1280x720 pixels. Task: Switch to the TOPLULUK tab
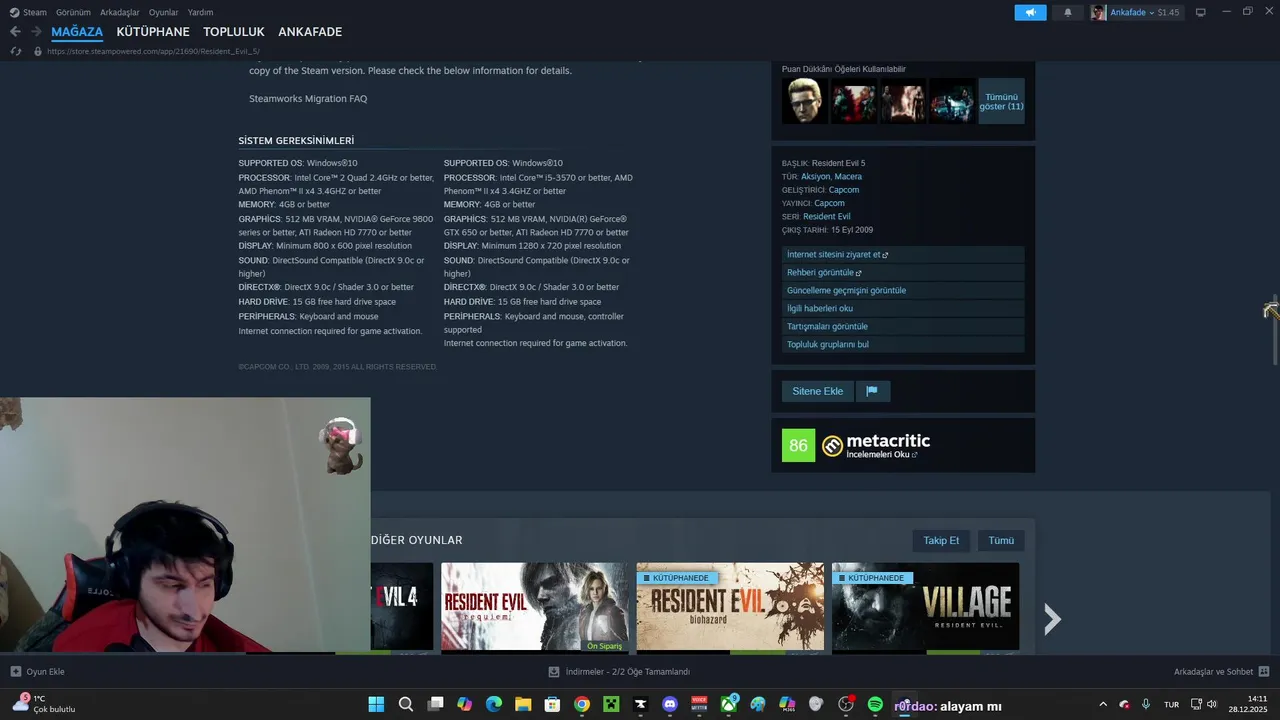234,32
